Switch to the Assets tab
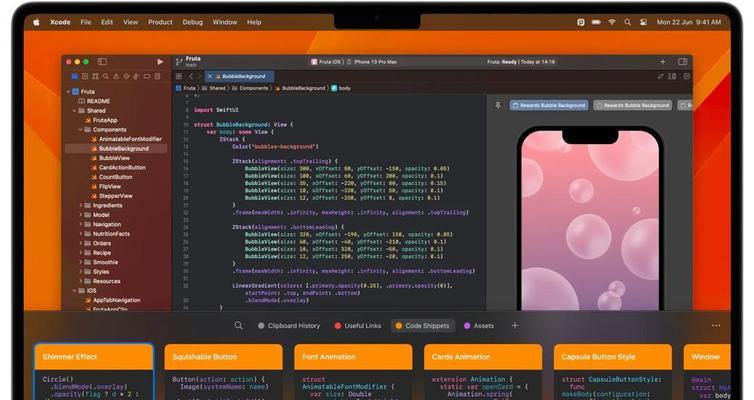Image resolution: width=754 pixels, height=400 pixels. 479,325
